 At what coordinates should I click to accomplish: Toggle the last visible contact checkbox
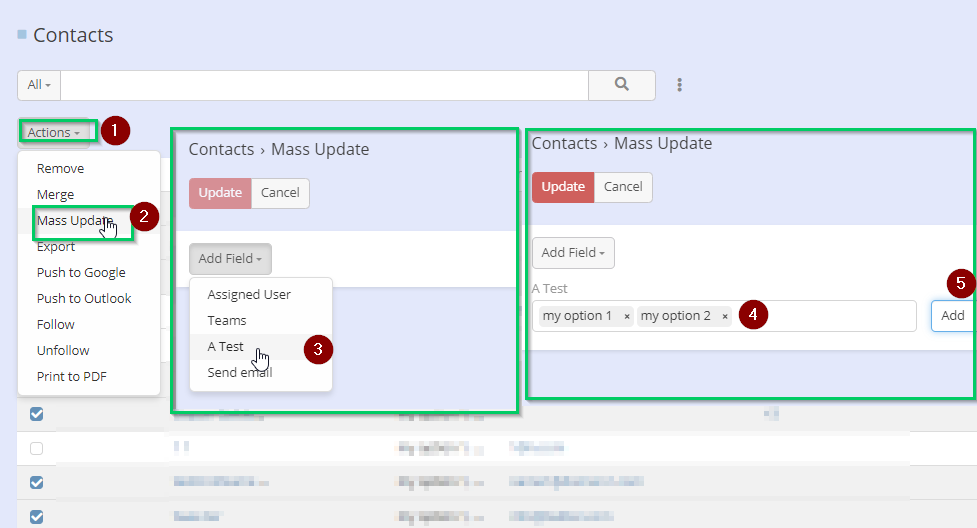point(37,517)
